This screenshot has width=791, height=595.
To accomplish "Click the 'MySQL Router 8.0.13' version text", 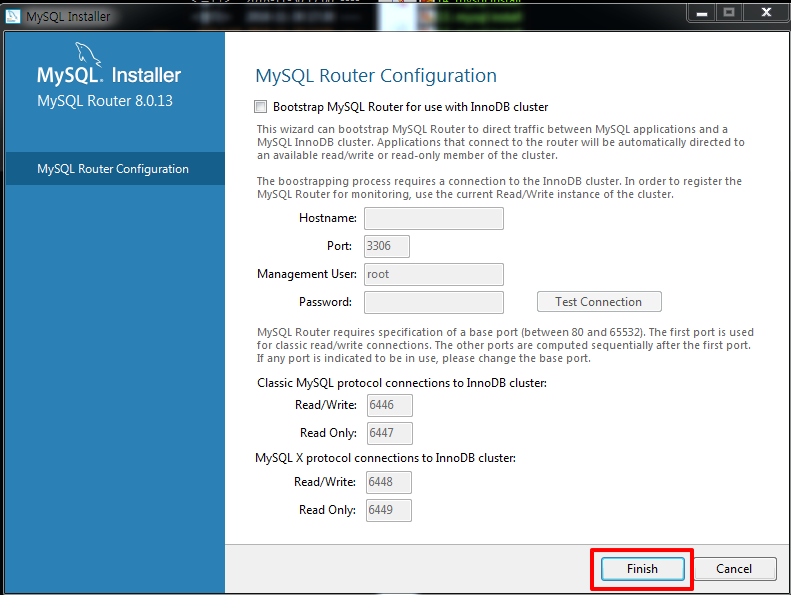I will pos(105,101).
